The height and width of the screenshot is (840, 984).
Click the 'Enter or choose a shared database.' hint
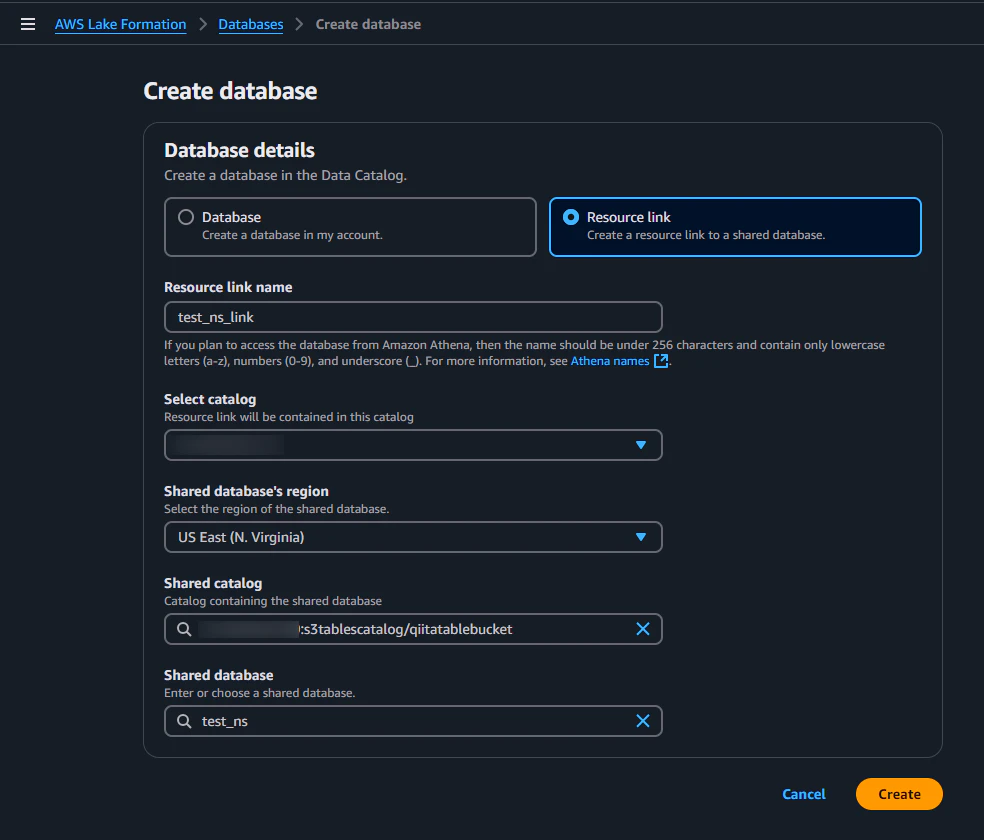[x=260, y=693]
